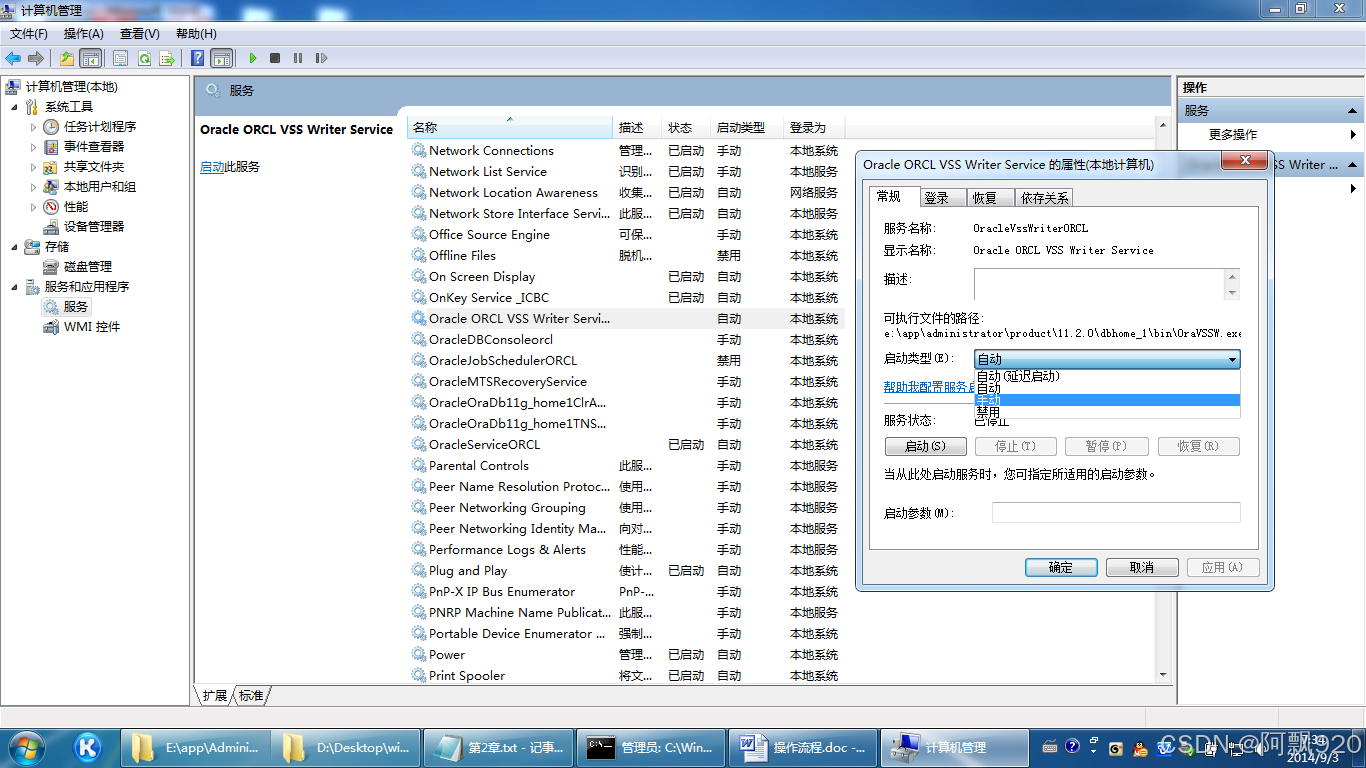Click the 确定 button

point(1061,567)
